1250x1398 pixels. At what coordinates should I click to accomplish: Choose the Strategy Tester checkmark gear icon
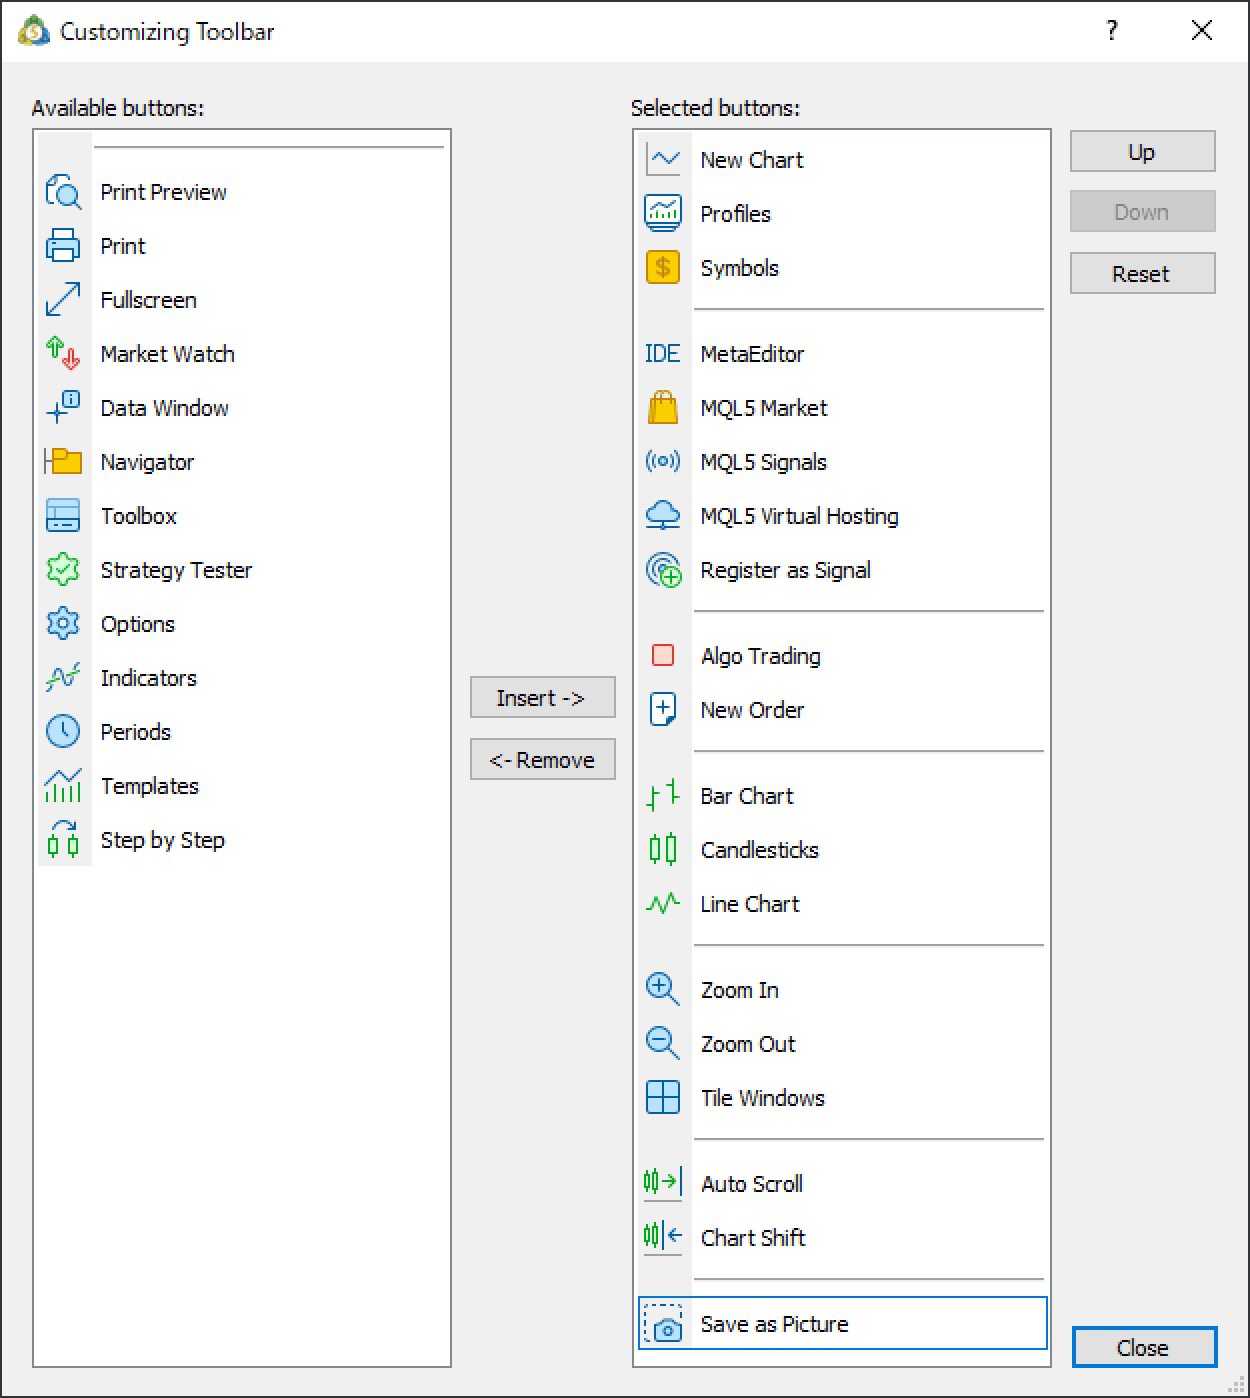(x=63, y=570)
